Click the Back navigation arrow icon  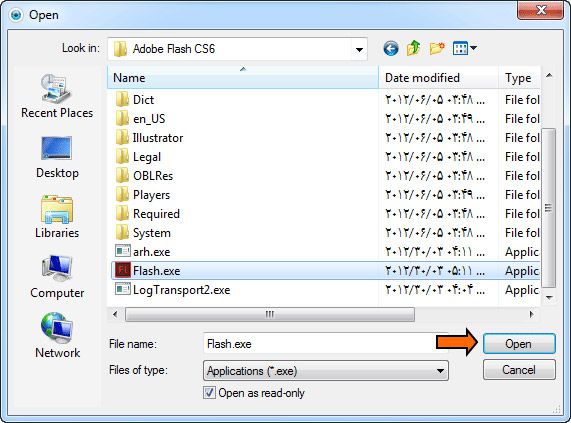point(391,48)
